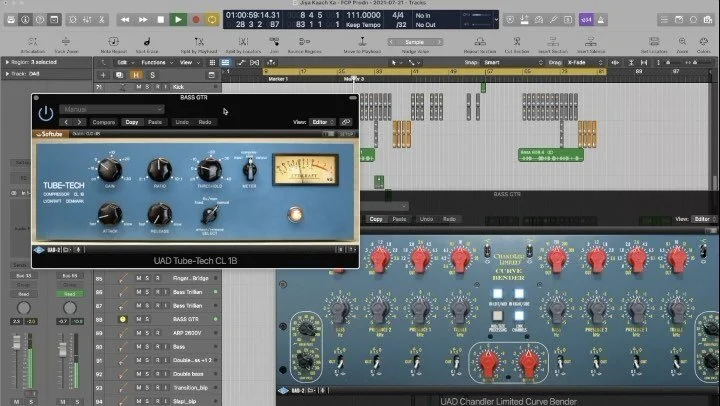Viewport: 720px width, 406px height.
Task: Adjust the Tube-Tech Ratio knob
Action: tap(159, 169)
